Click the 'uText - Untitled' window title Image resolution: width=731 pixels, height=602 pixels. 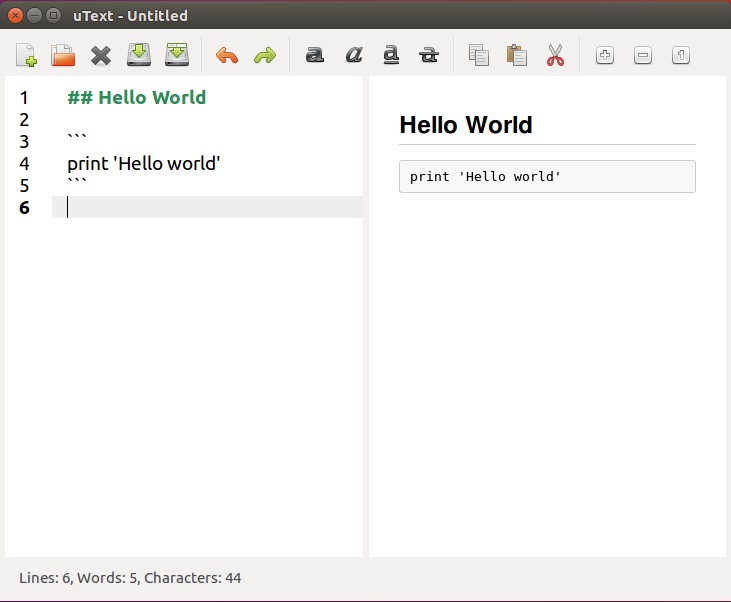(x=130, y=15)
